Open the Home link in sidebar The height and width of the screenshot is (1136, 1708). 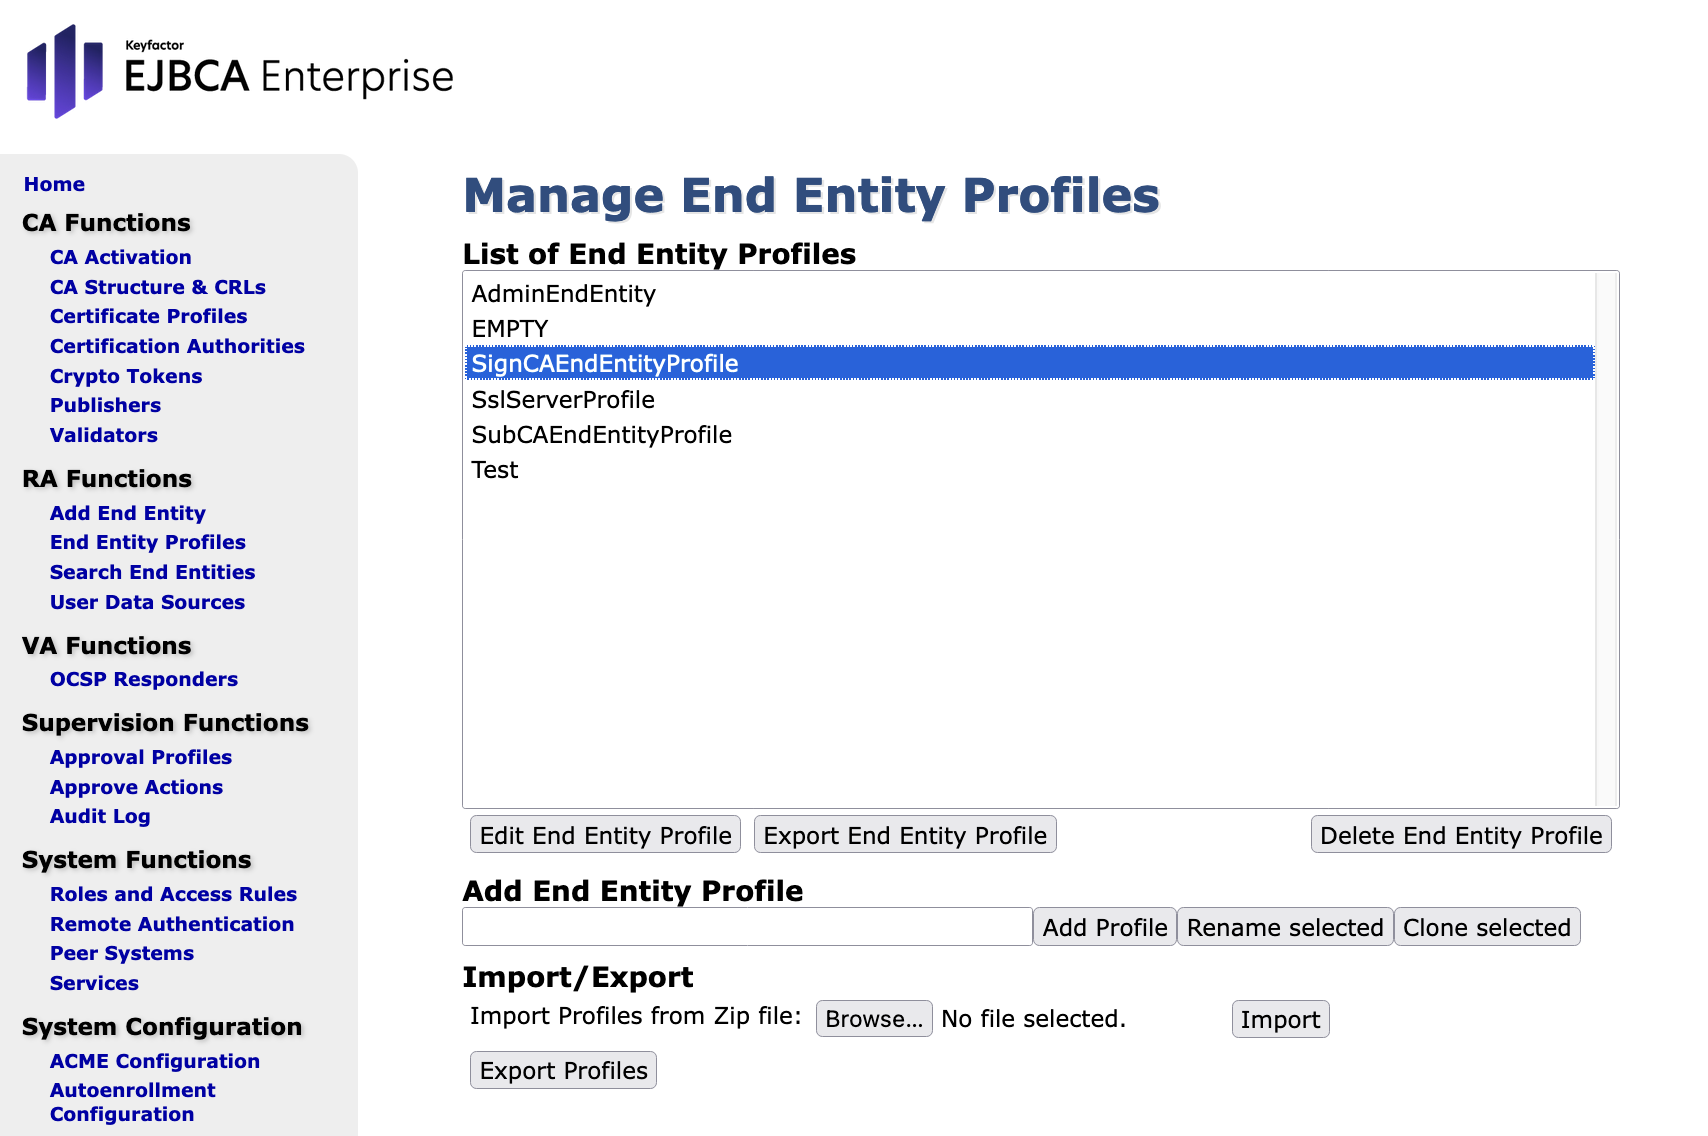(x=54, y=184)
